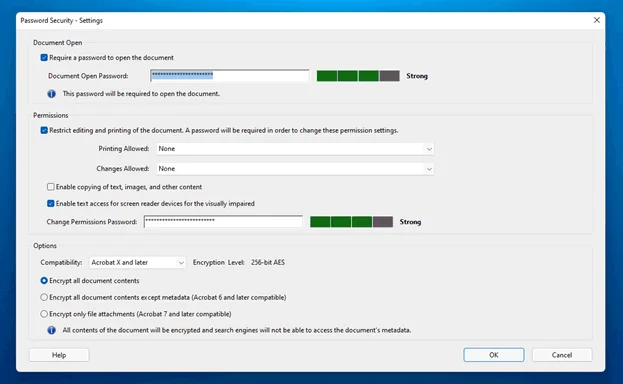This screenshot has height=384, width=623.
Task: Click the Help button
Action: (x=59, y=355)
